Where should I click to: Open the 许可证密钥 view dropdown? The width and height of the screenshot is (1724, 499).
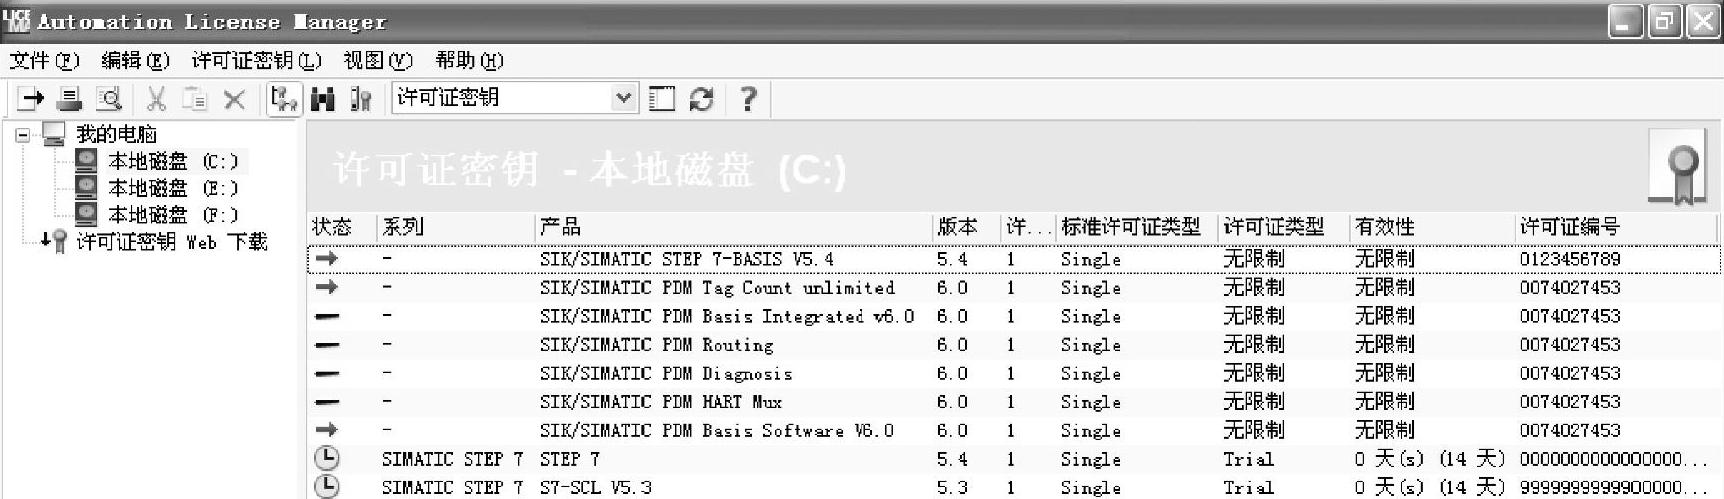[624, 98]
